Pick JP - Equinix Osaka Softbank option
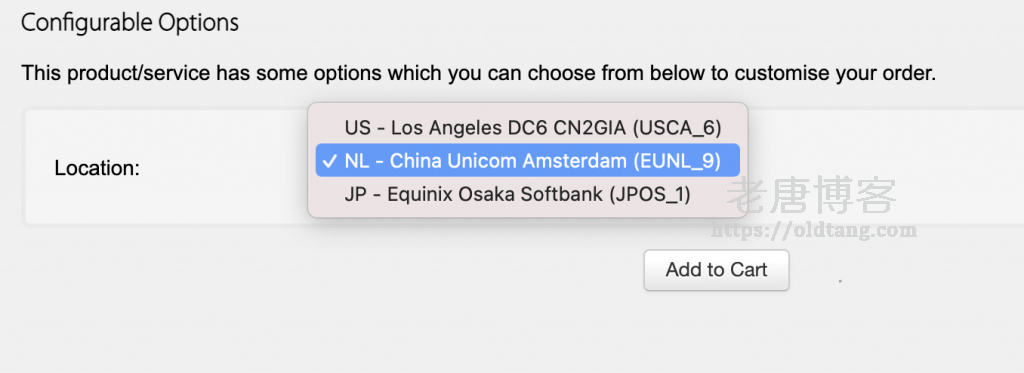The height and width of the screenshot is (373, 1024). click(x=528, y=193)
